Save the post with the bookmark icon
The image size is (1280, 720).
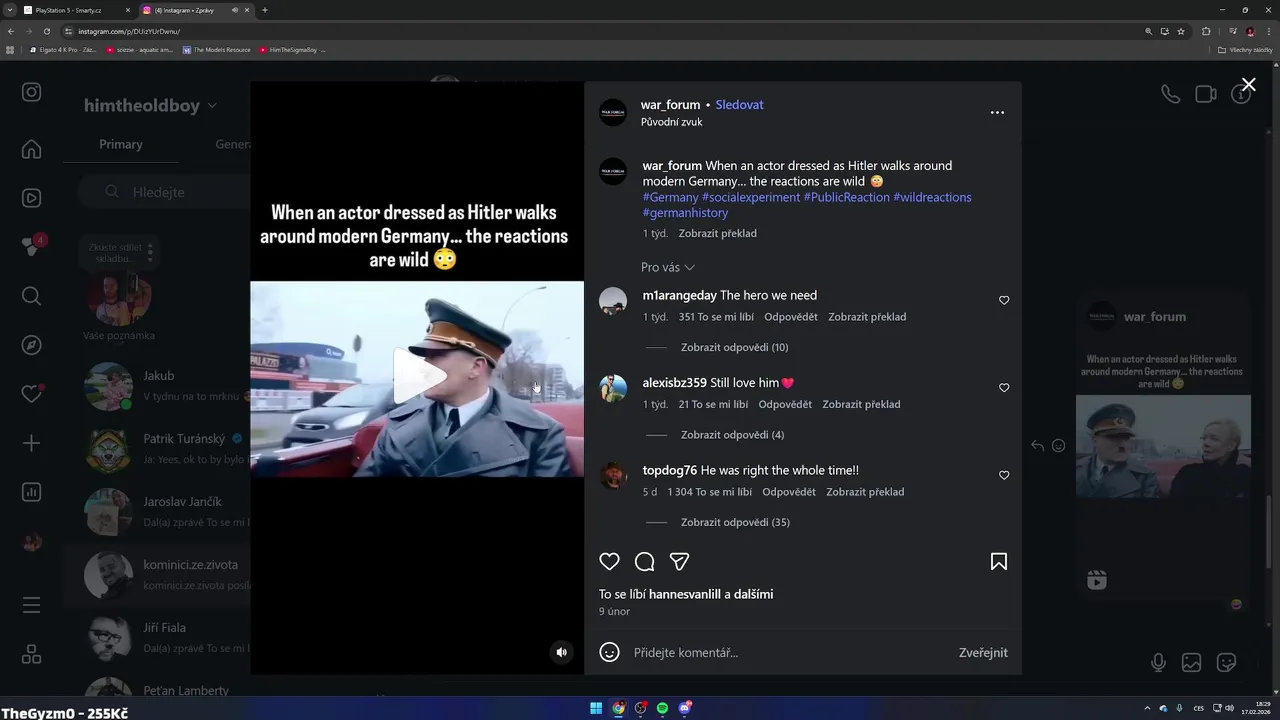[999, 562]
